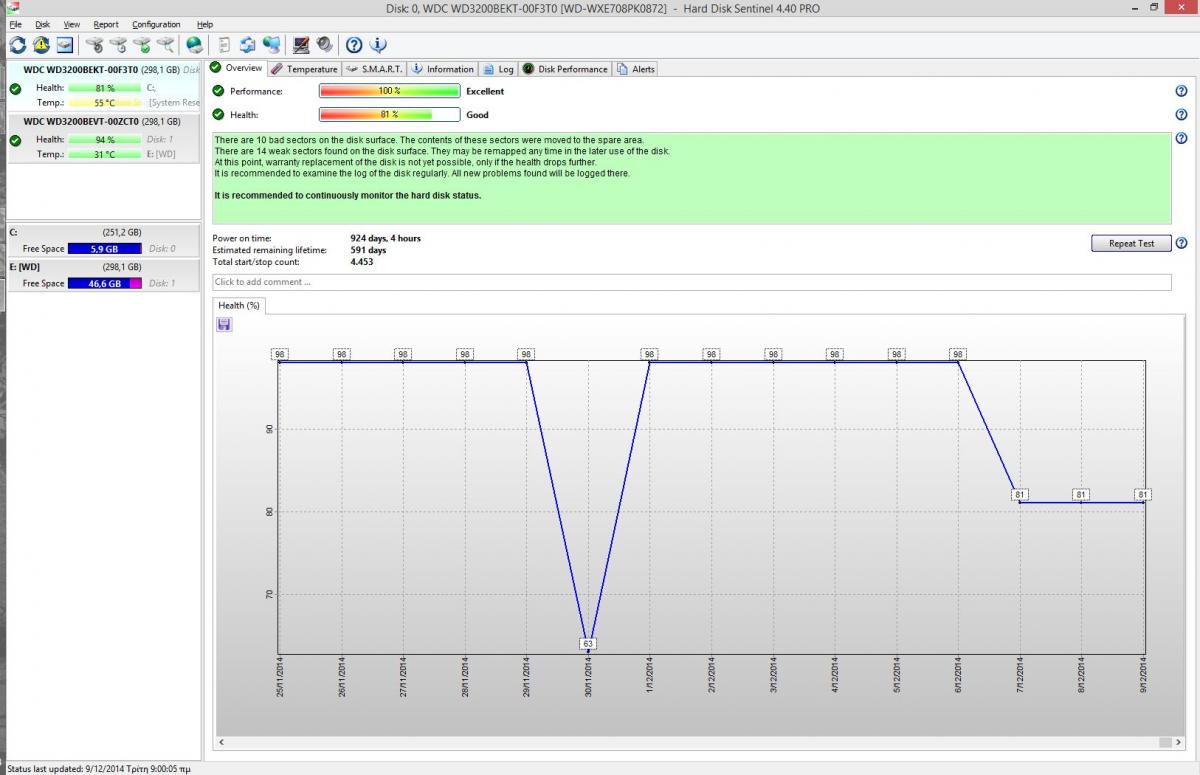This screenshot has width=1200, height=775.
Task: Switch to the Temperature tab
Action: (x=304, y=69)
